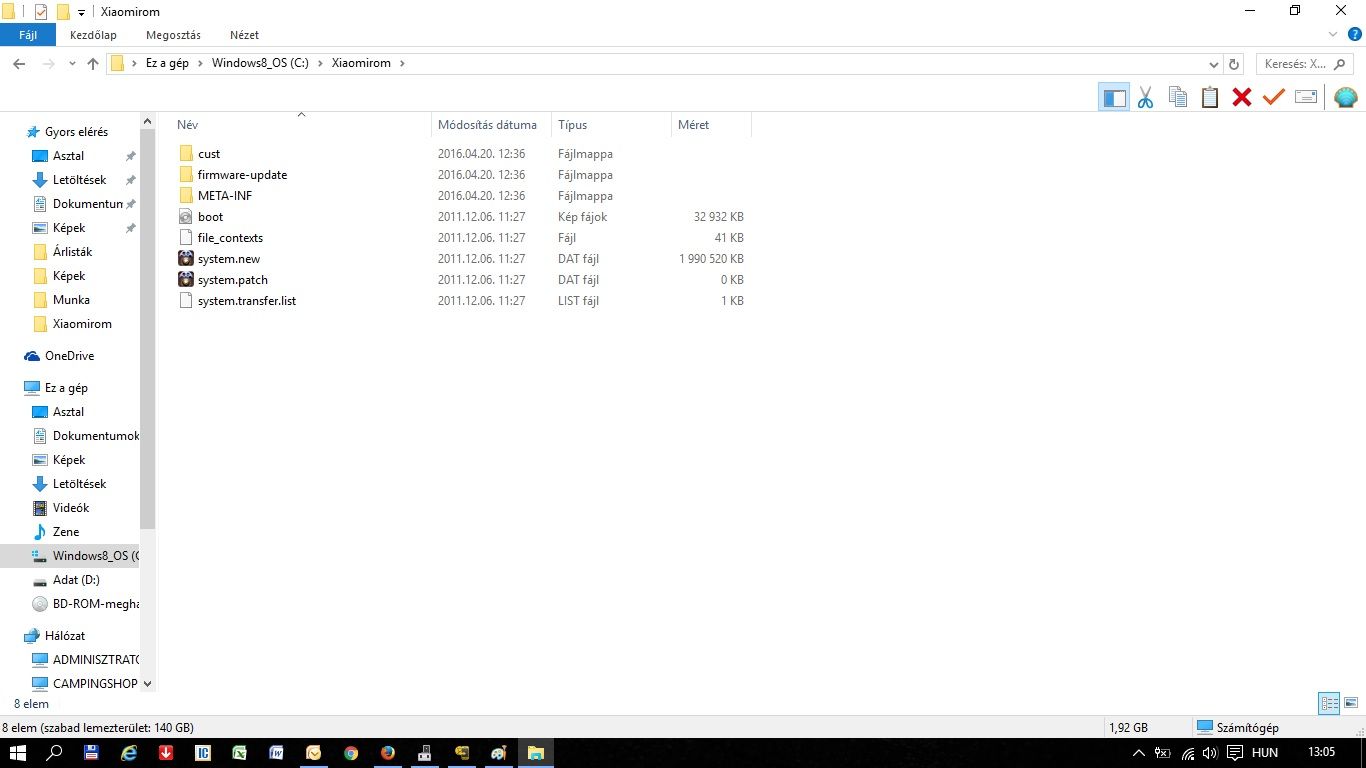Click 'Windows8_OS (C:)' in the address path
1366x768 pixels.
260,63
